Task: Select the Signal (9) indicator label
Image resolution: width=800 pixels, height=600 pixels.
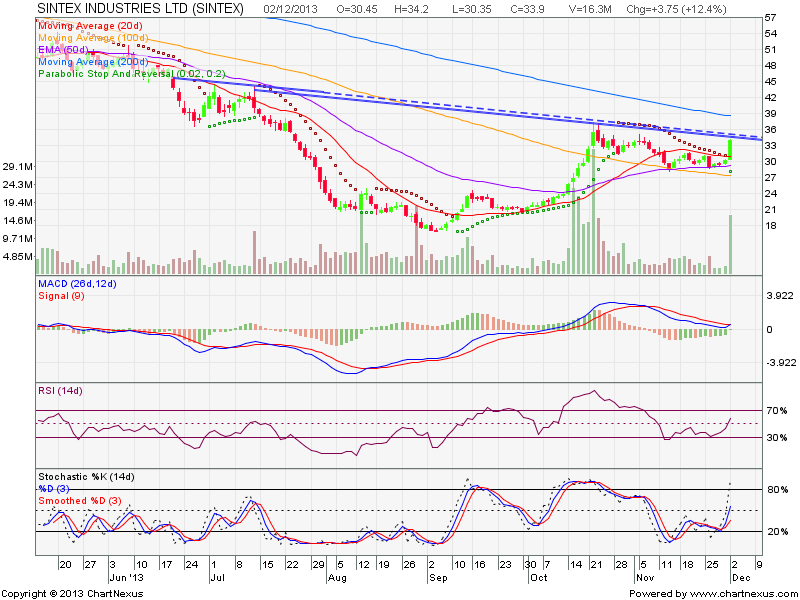Action: [x=61, y=296]
